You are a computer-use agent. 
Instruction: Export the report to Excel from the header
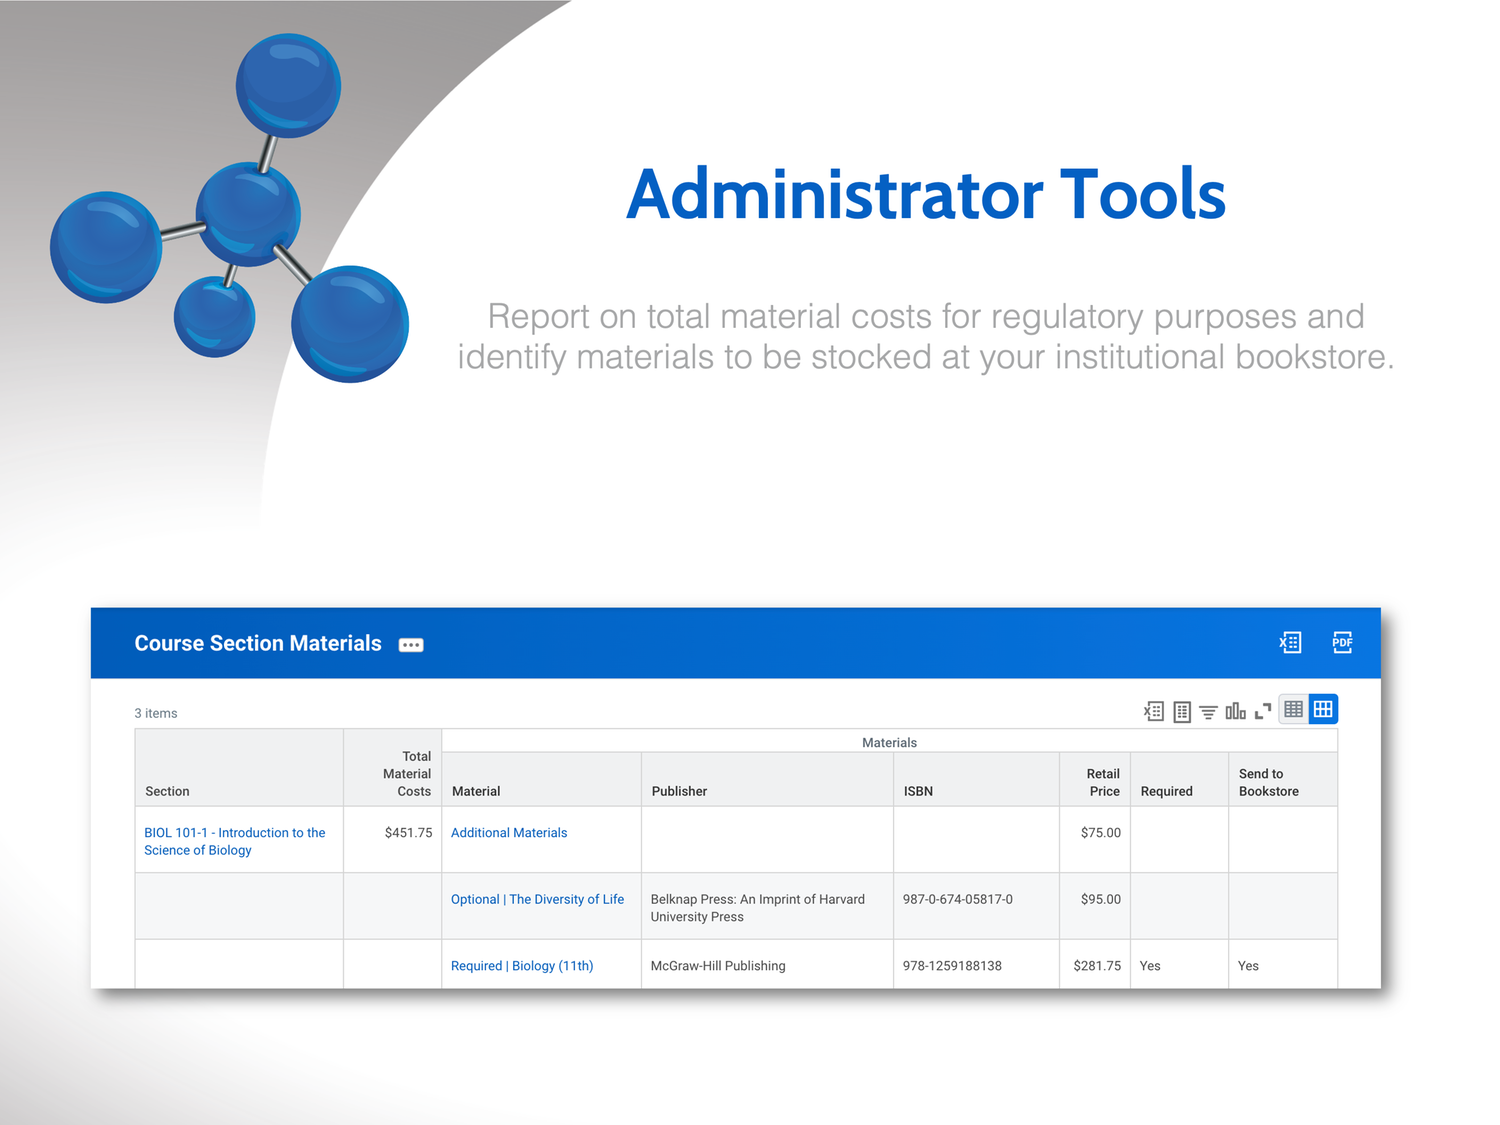[1290, 642]
